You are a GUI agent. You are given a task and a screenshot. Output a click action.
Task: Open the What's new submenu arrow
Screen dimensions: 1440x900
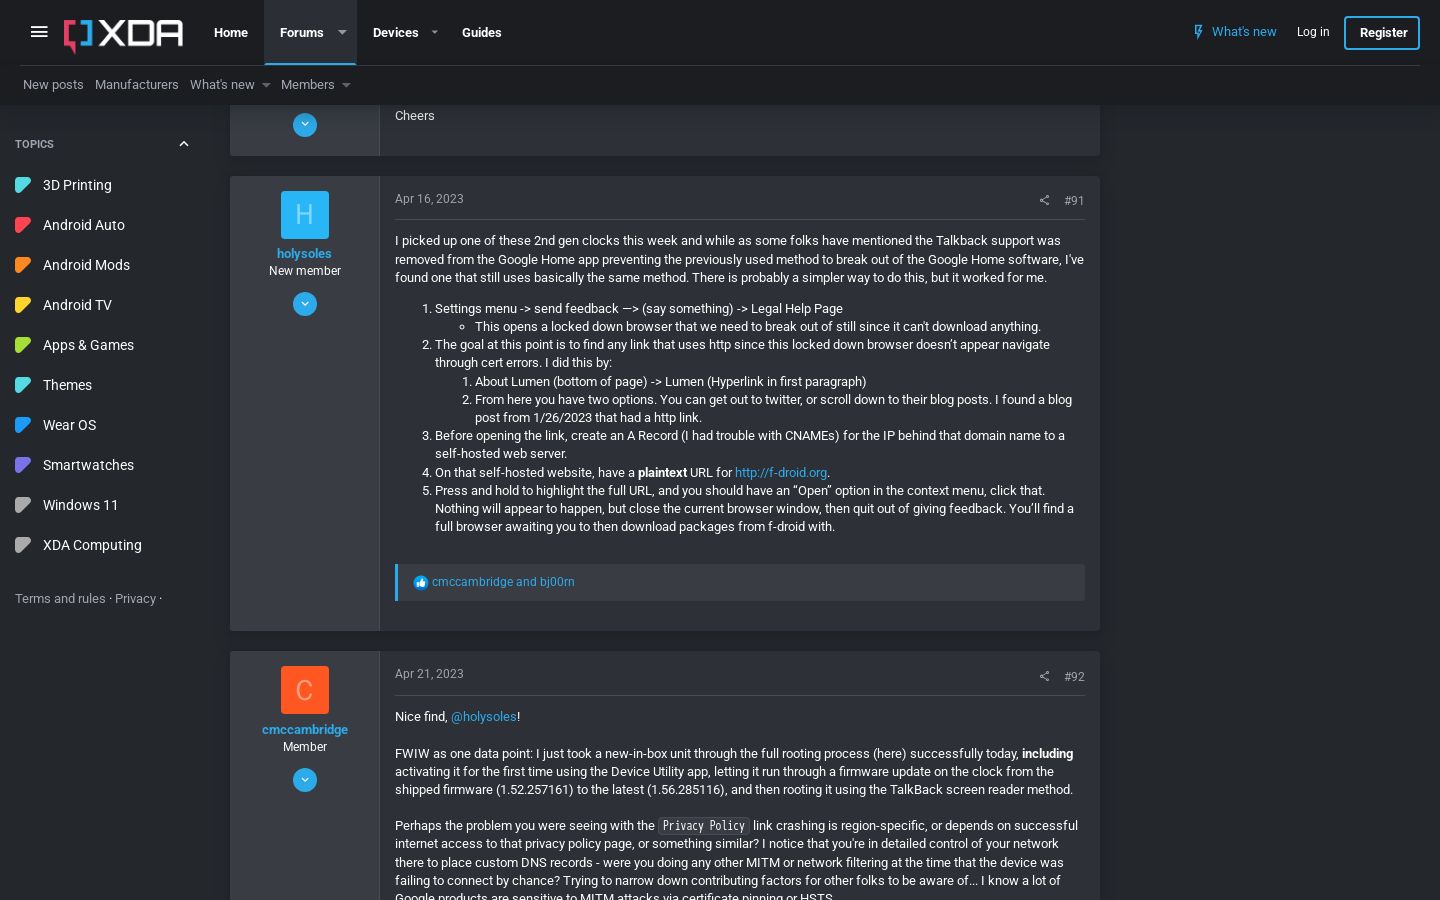click(266, 85)
